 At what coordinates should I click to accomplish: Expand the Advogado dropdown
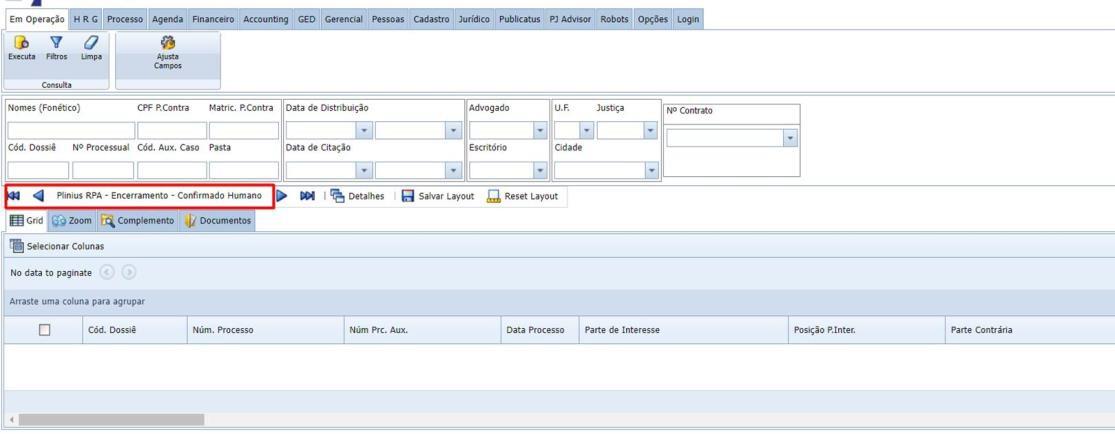(x=540, y=131)
